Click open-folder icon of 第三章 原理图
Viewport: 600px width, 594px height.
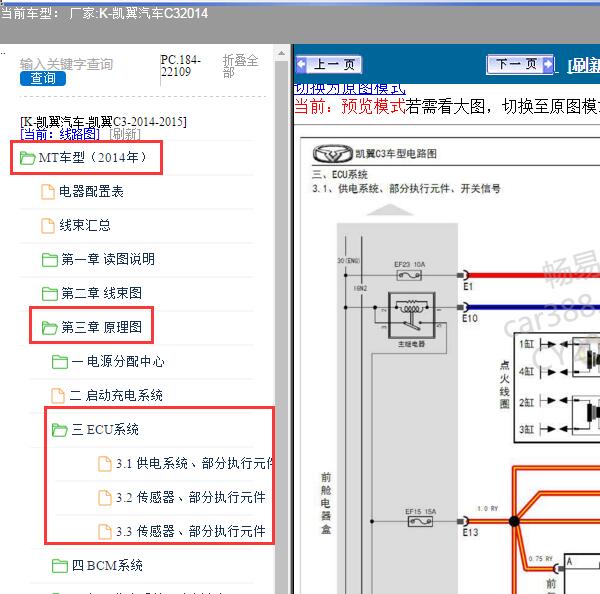point(49,328)
